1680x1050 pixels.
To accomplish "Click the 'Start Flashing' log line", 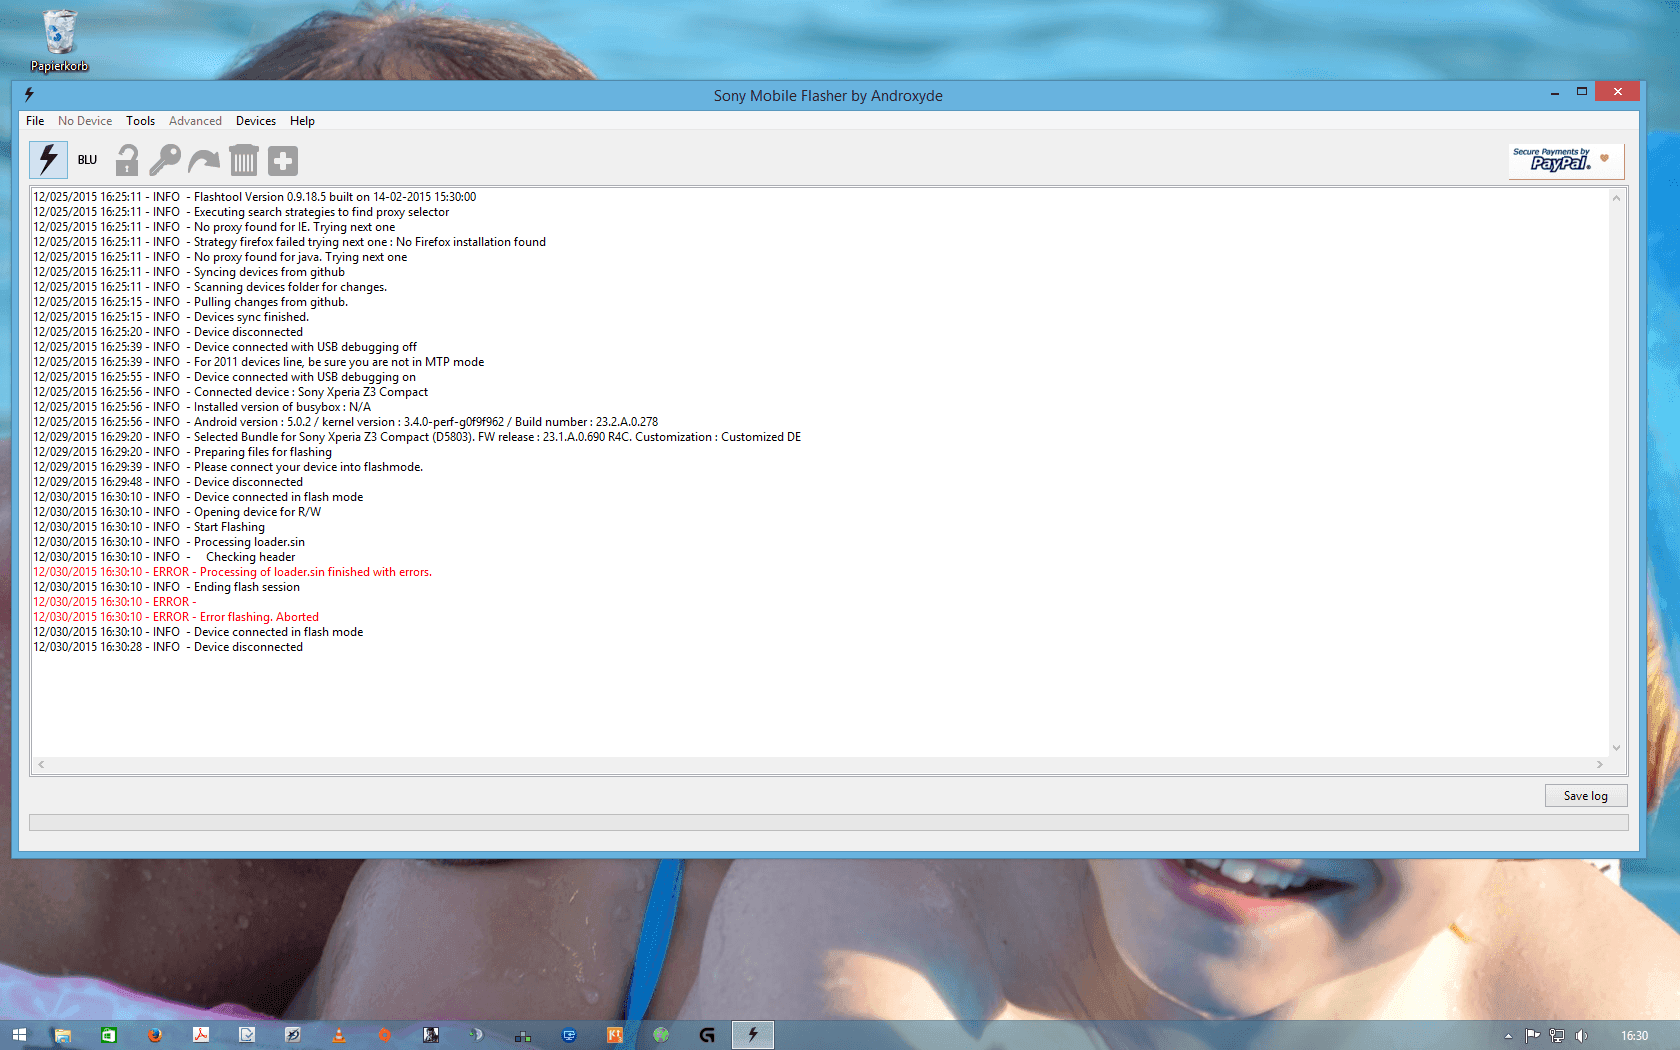I will [x=149, y=527].
